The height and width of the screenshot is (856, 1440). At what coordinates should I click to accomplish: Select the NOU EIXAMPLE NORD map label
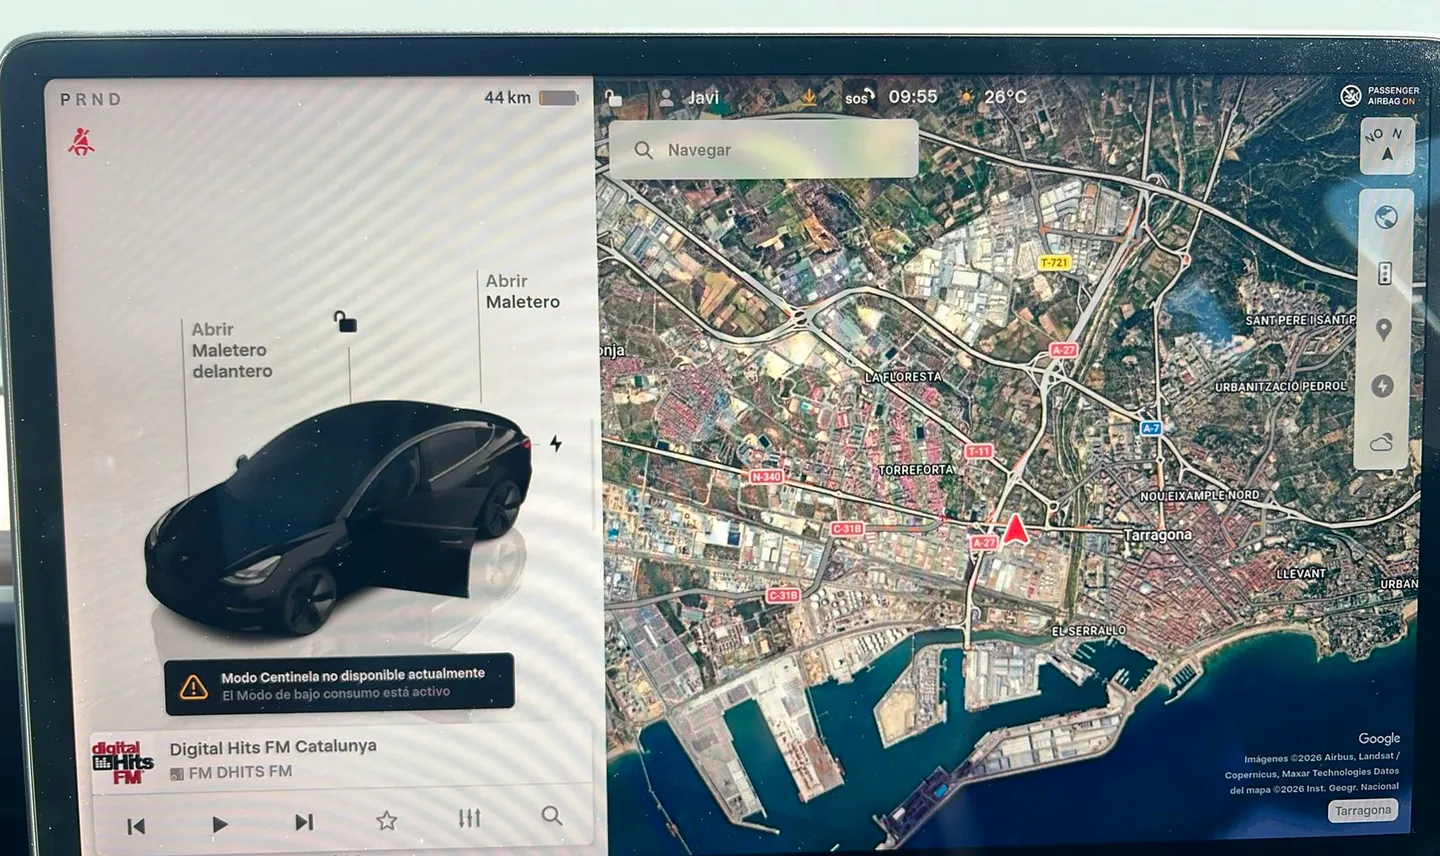click(x=1200, y=495)
